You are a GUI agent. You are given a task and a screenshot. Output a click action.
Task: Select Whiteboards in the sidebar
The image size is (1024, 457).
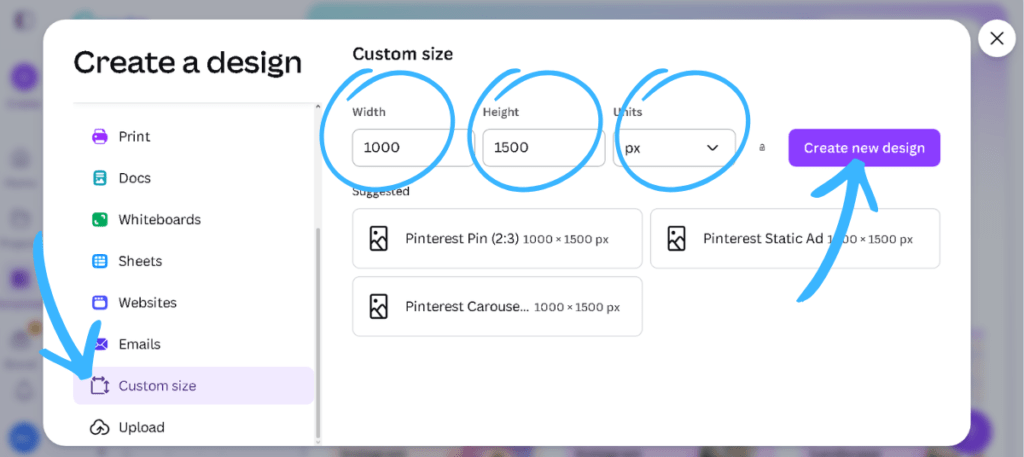point(193,219)
